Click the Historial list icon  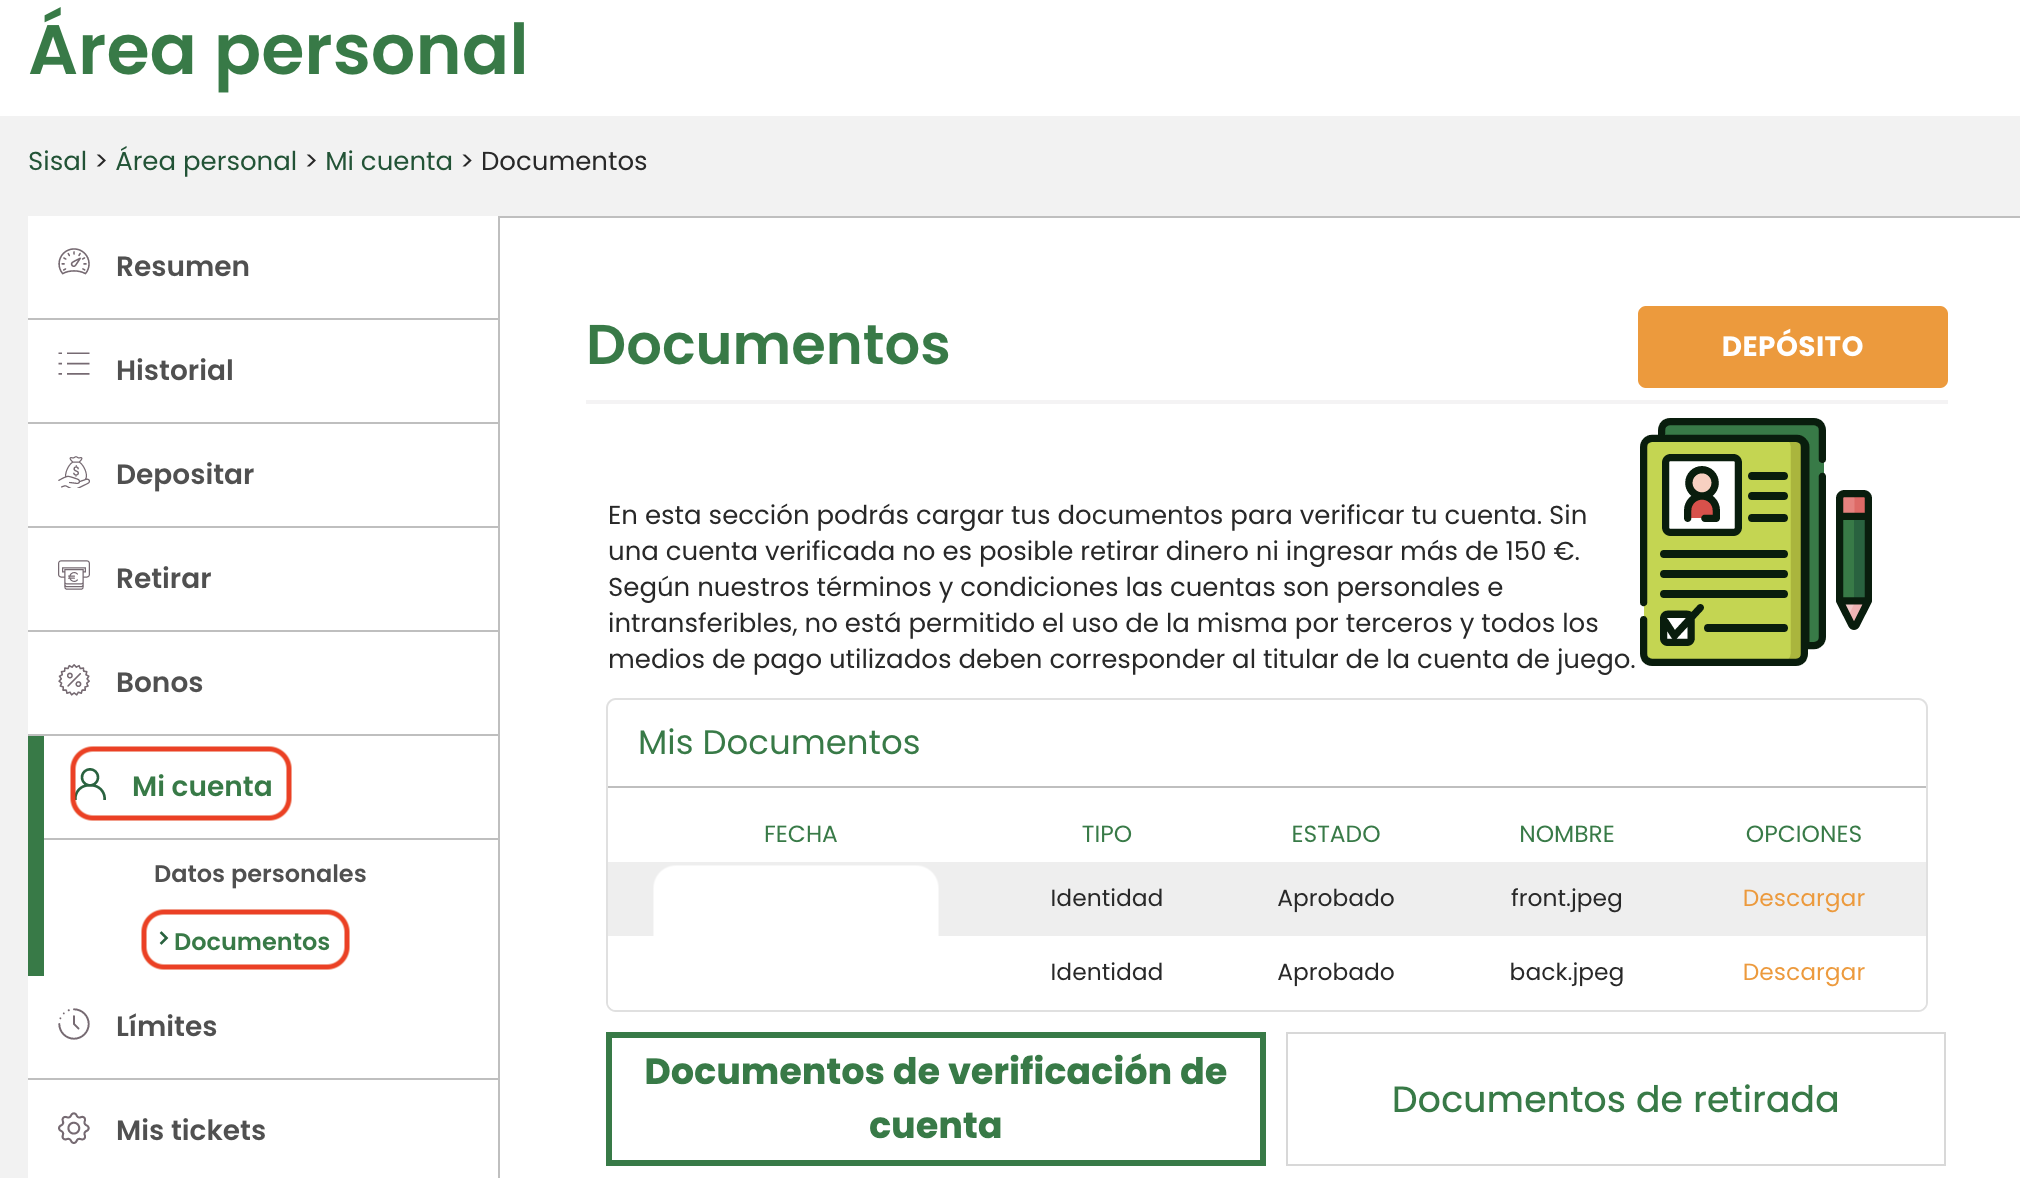(74, 365)
